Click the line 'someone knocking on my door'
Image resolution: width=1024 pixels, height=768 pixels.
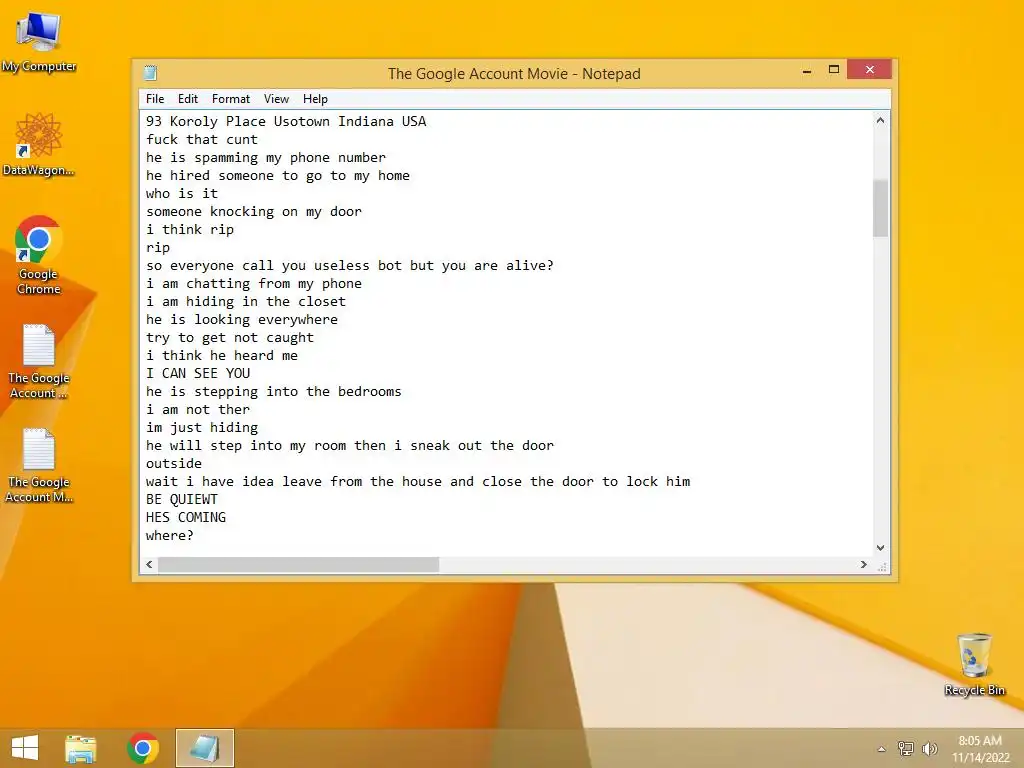click(x=253, y=212)
